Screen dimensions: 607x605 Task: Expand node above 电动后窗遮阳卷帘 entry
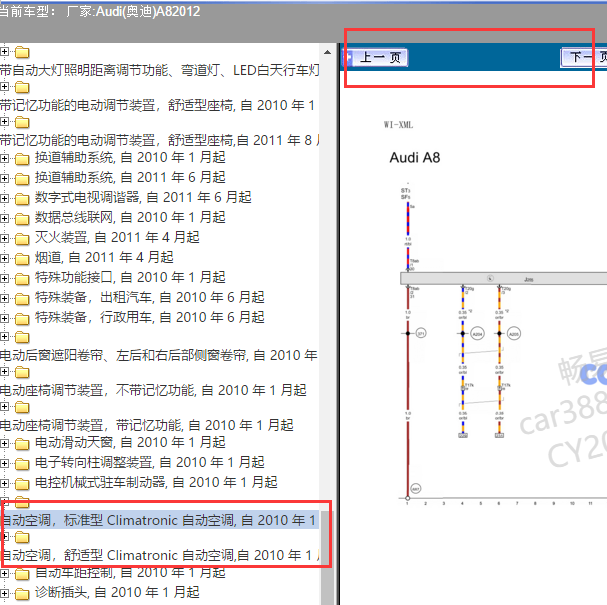click(4, 337)
